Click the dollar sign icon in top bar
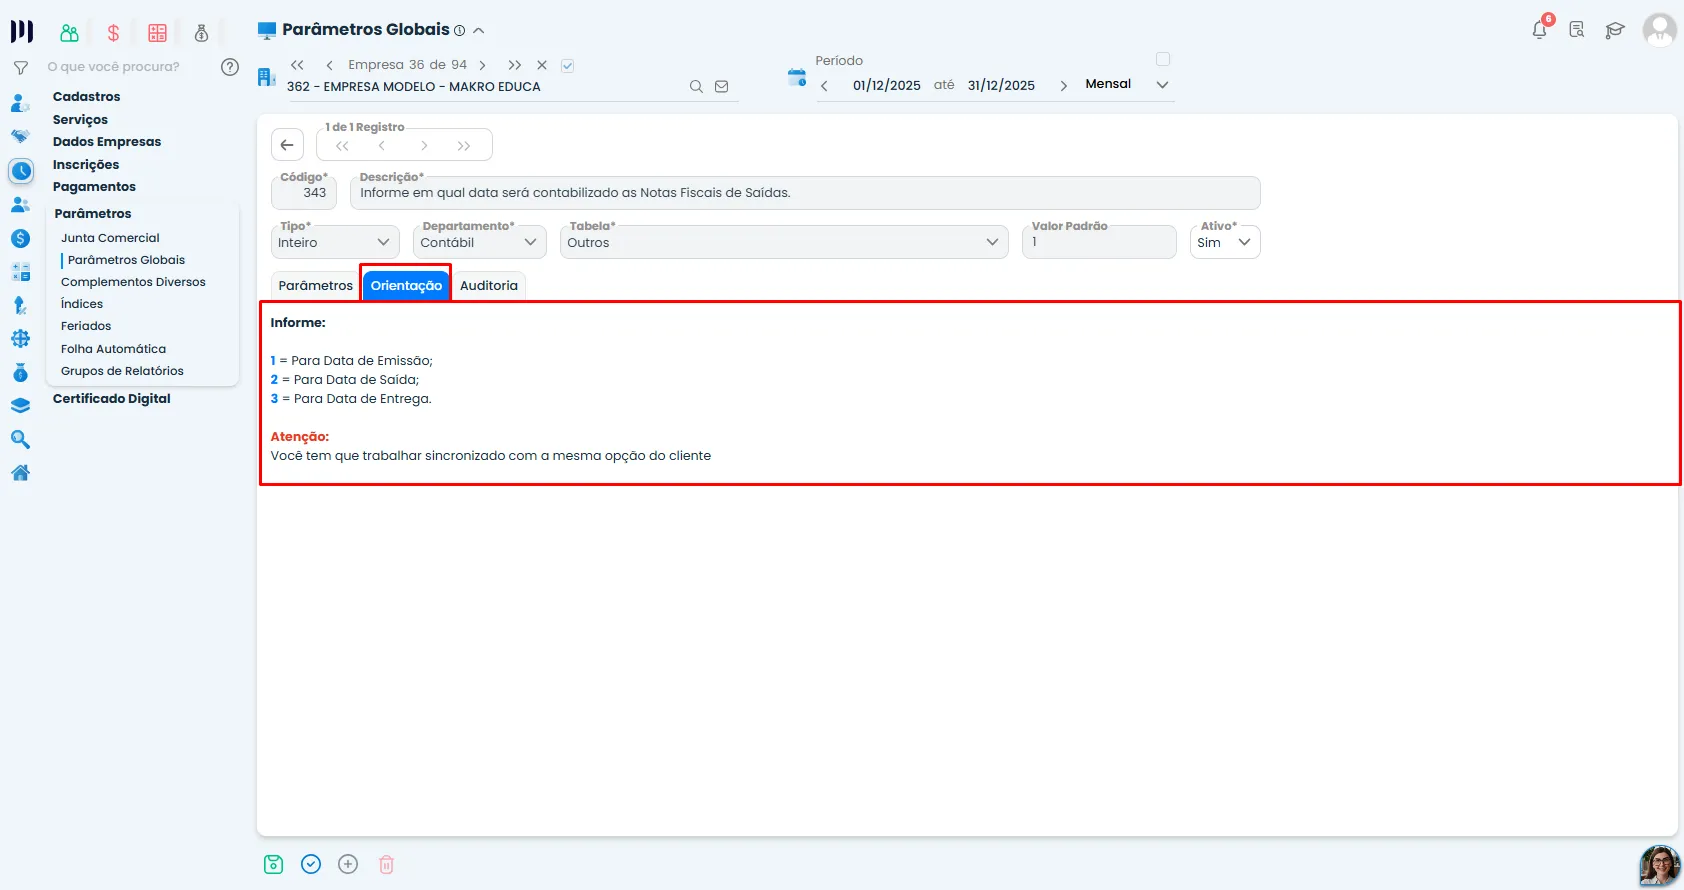This screenshot has width=1684, height=890. coord(113,33)
